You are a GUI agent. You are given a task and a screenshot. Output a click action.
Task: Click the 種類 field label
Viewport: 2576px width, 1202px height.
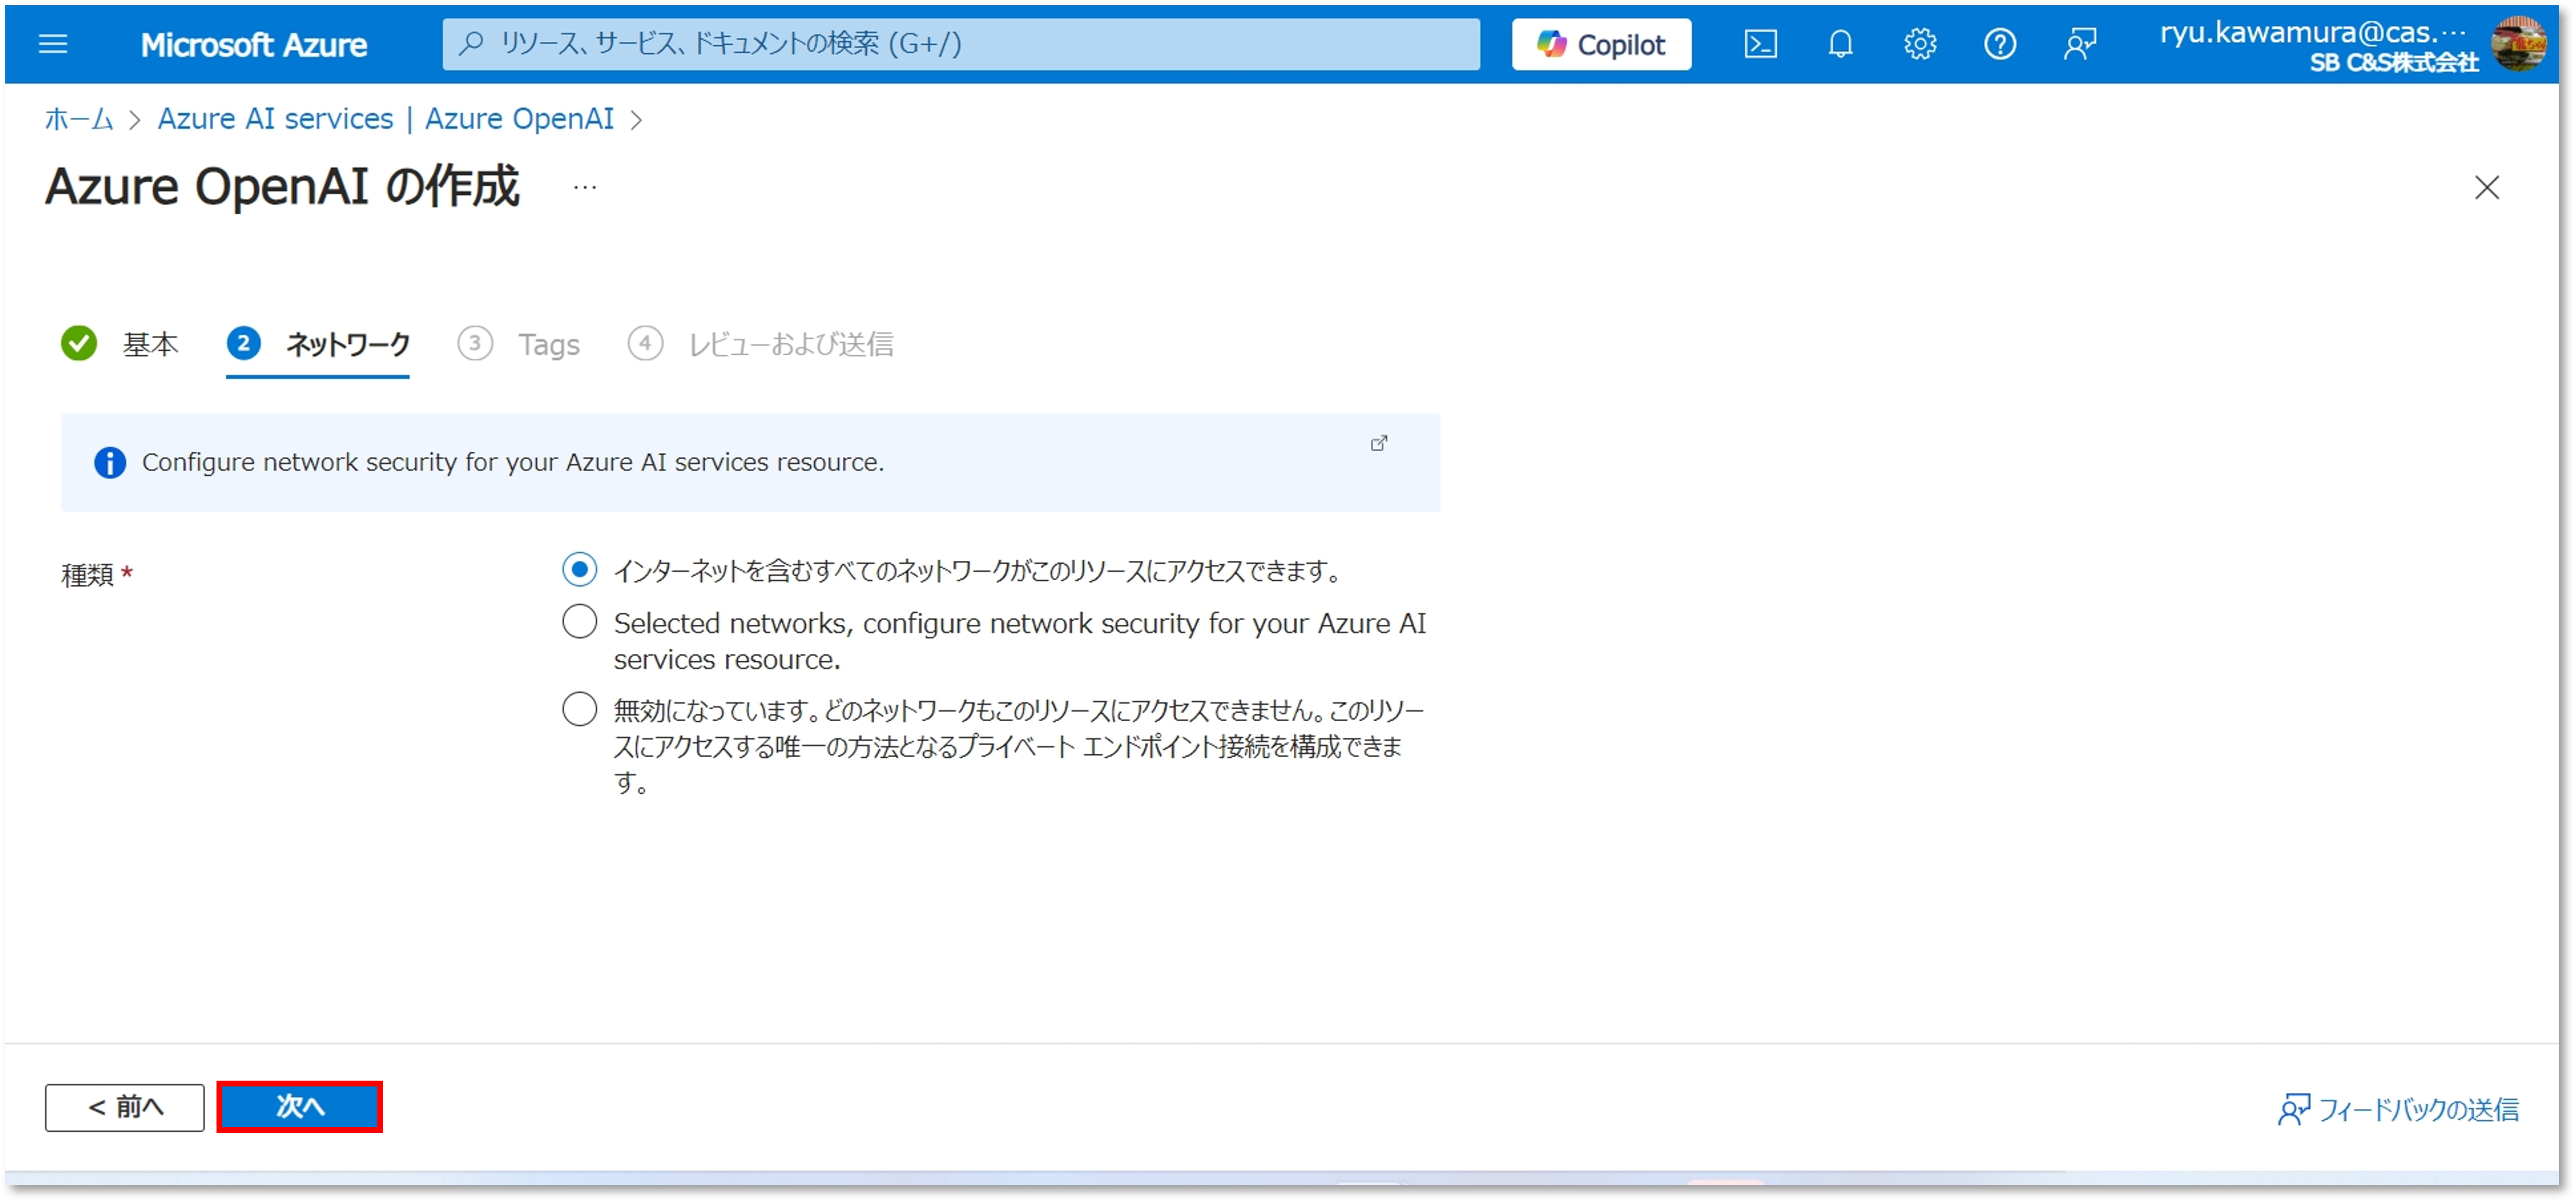point(97,575)
